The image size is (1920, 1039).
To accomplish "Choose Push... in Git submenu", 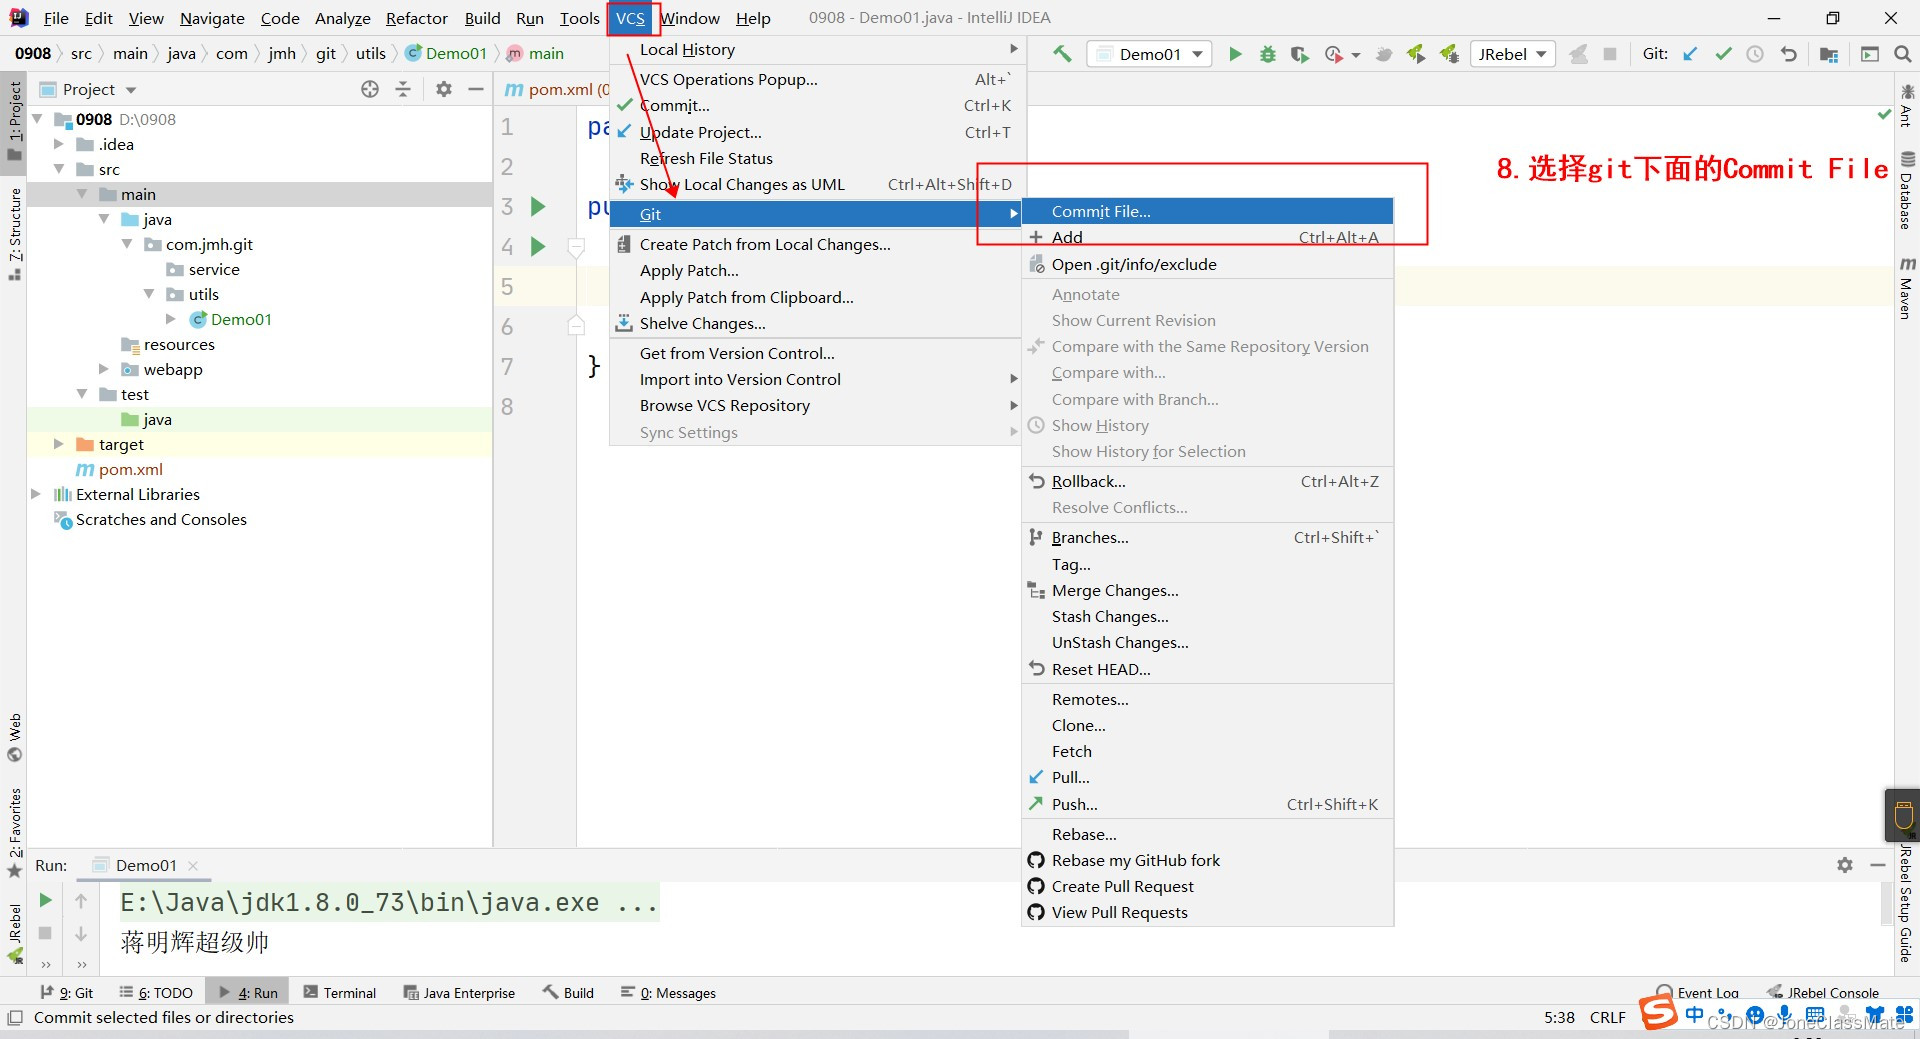I will (1207, 804).
